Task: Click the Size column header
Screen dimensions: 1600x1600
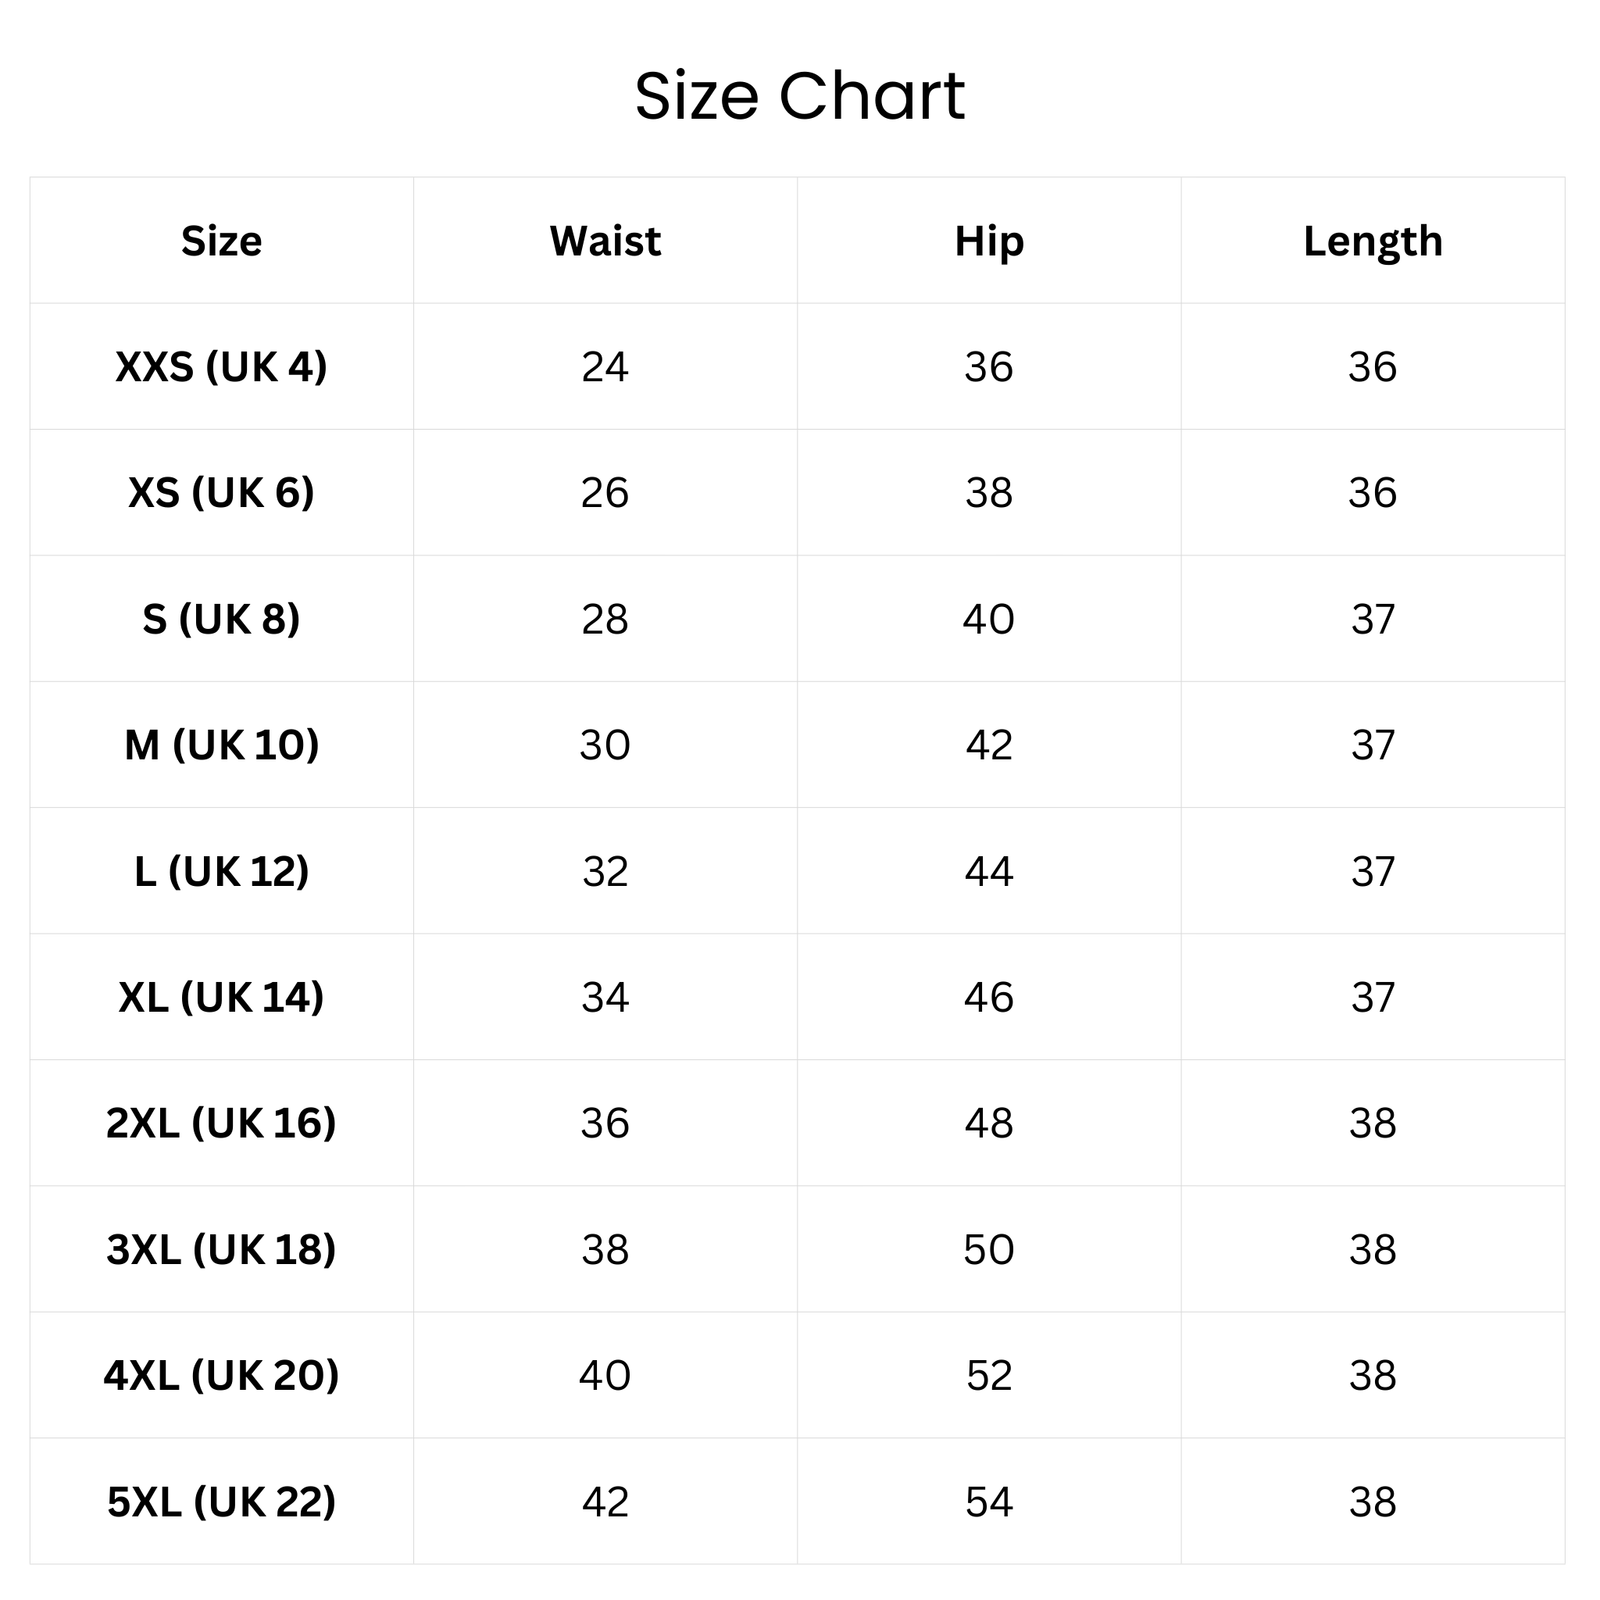Action: pos(221,241)
